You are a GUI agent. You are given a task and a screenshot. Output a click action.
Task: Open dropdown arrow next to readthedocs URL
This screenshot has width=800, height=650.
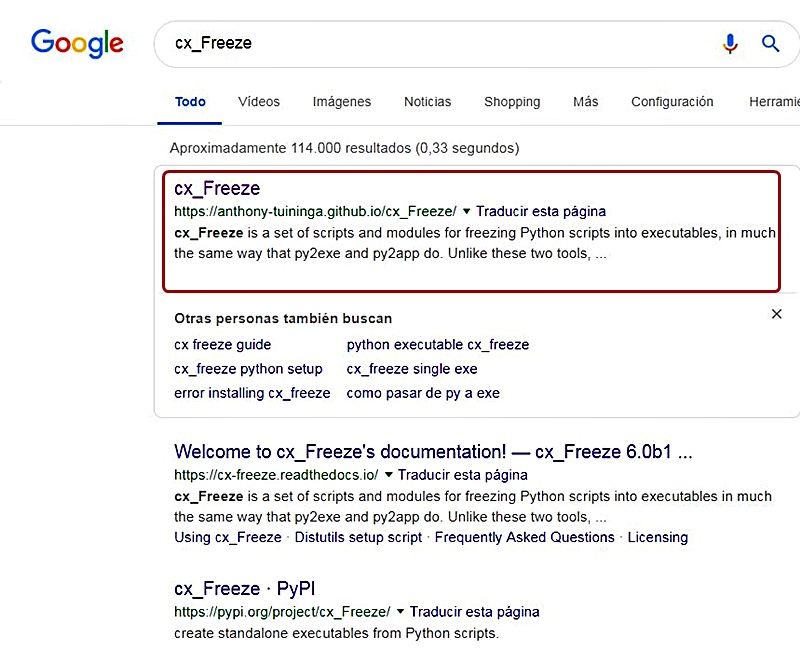389,474
